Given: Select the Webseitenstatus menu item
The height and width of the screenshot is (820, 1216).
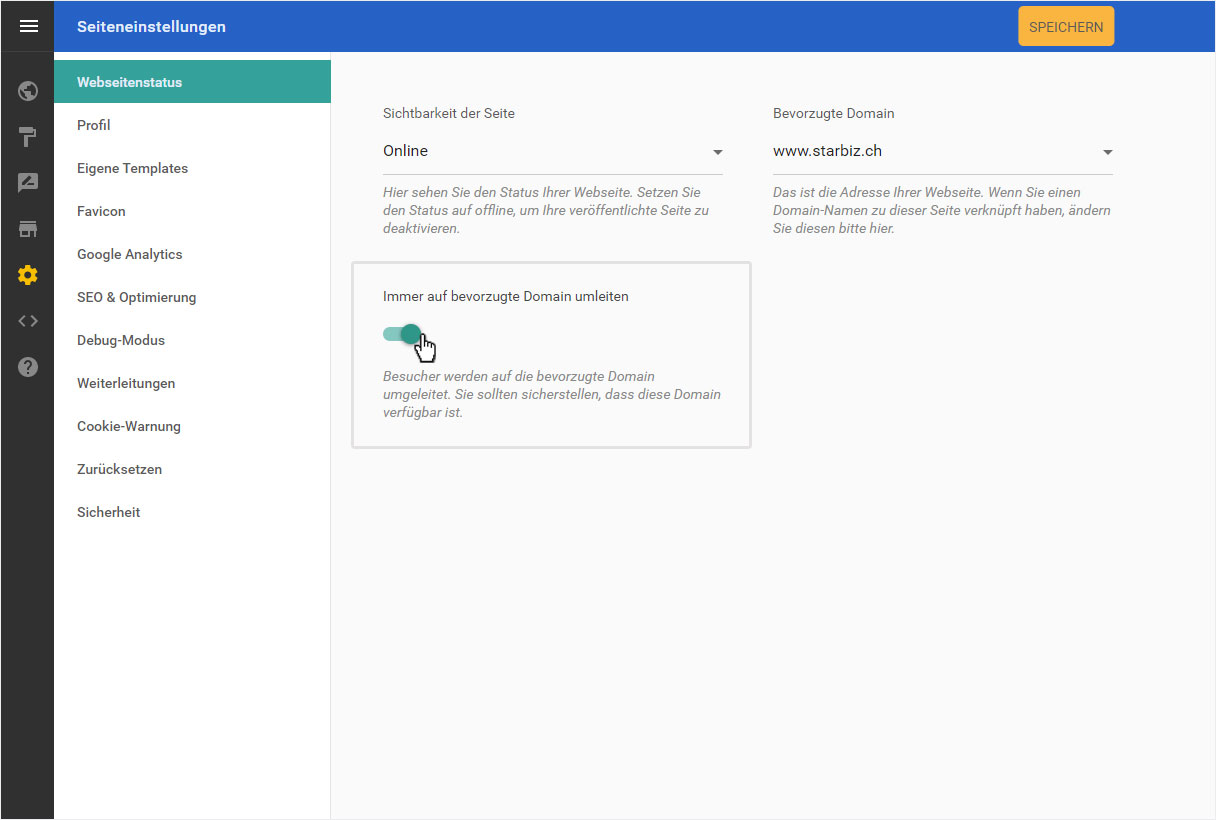Looking at the screenshot, I should [x=192, y=82].
